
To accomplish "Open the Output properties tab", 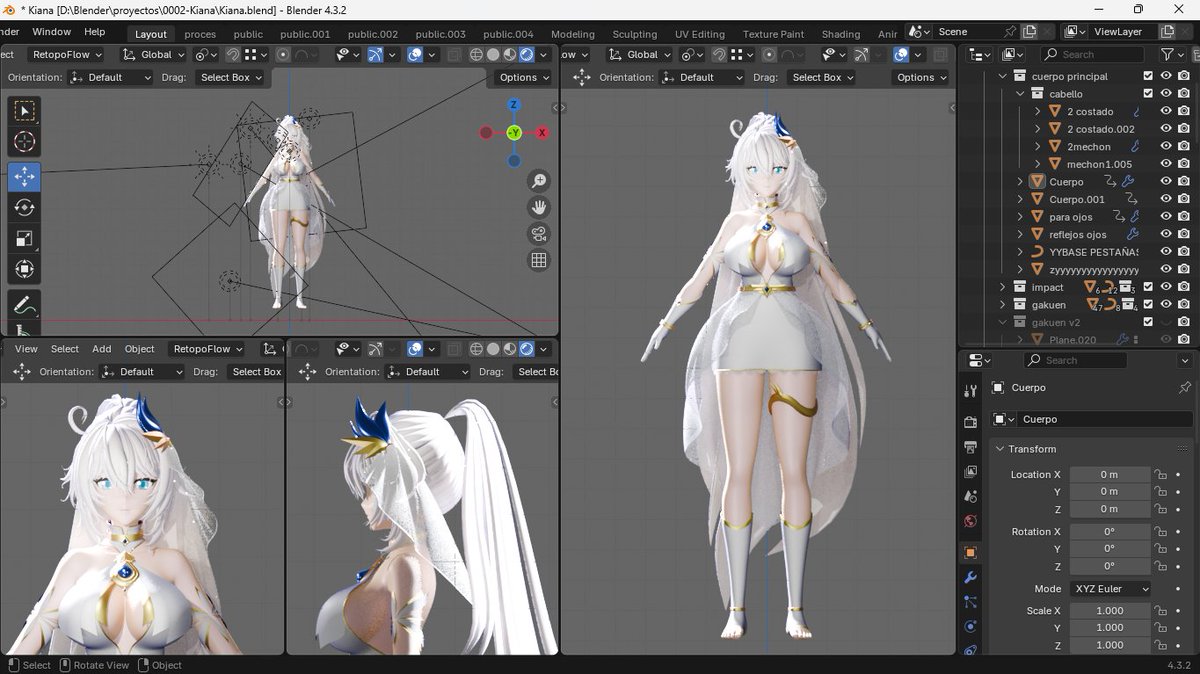I will pyautogui.click(x=969, y=447).
